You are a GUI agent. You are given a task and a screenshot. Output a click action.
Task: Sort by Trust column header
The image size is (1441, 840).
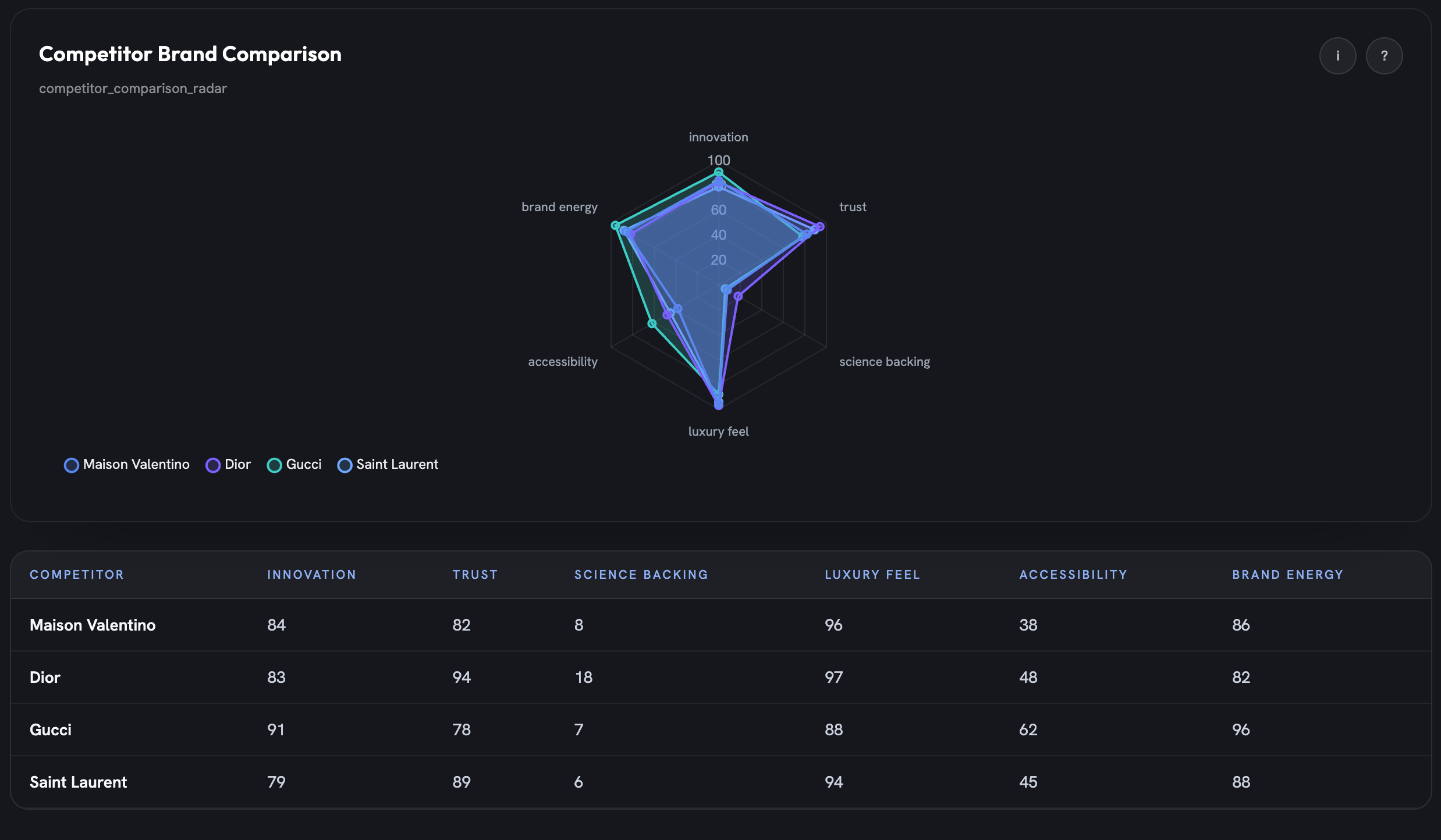click(475, 575)
